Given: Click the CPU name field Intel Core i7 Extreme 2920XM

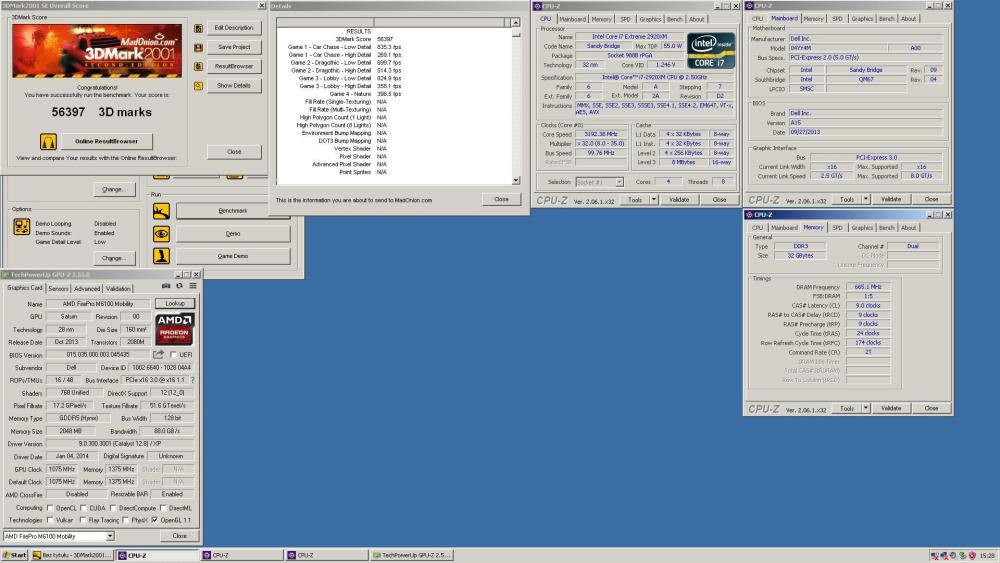Looking at the screenshot, I should point(629,37).
